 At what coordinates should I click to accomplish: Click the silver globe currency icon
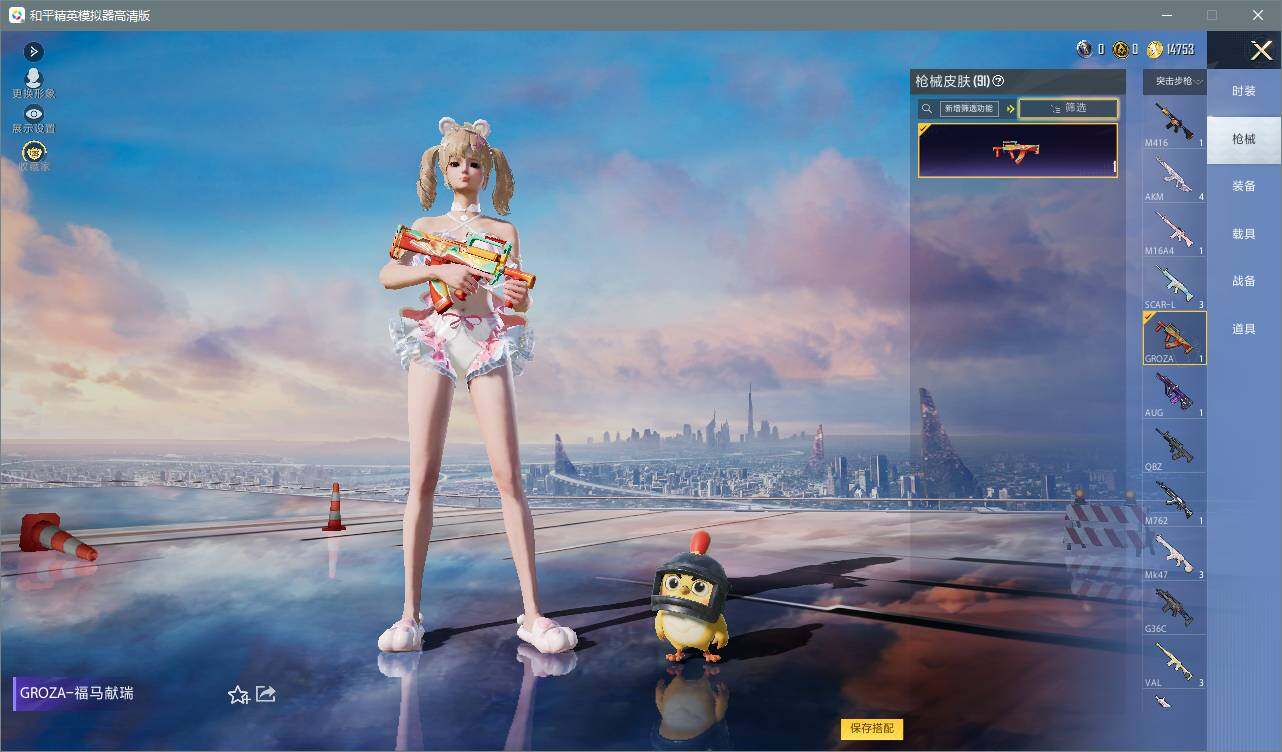pos(1084,49)
